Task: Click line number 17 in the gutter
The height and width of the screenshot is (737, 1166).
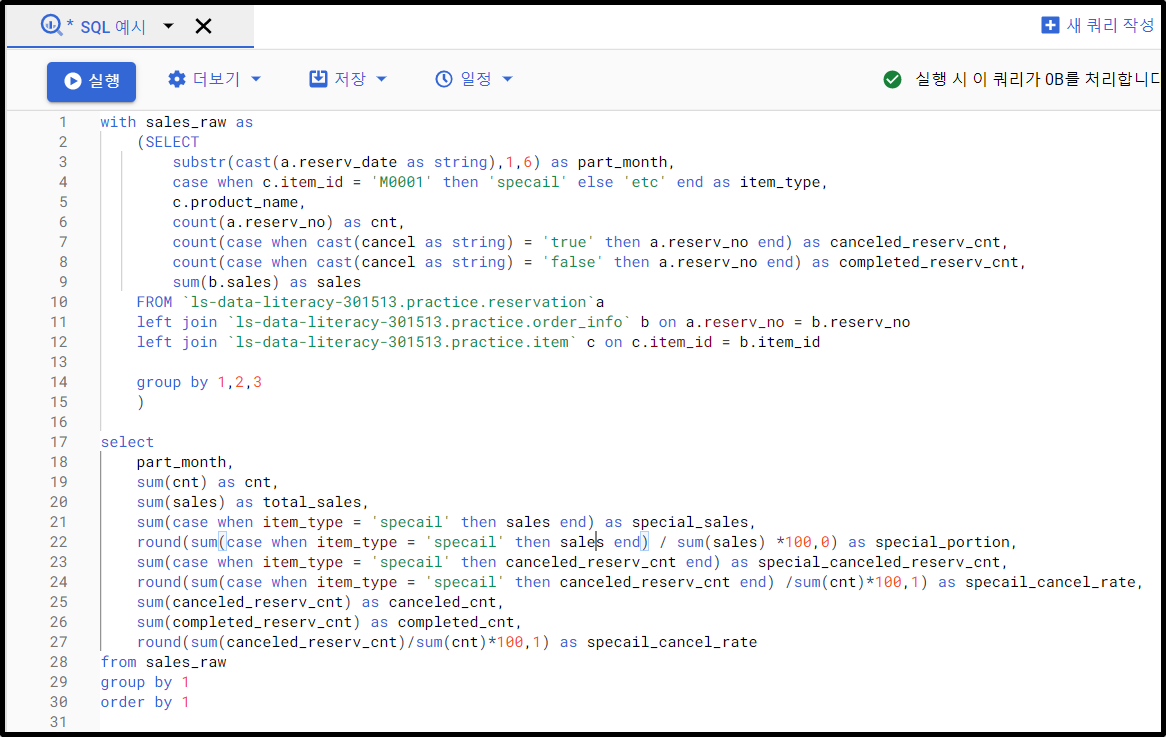Action: [x=59, y=442]
